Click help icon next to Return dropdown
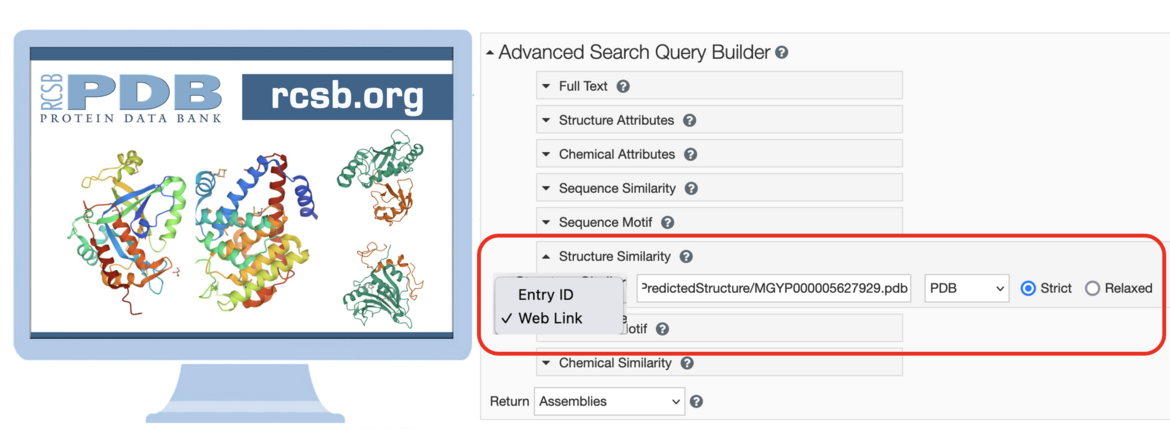 696,402
